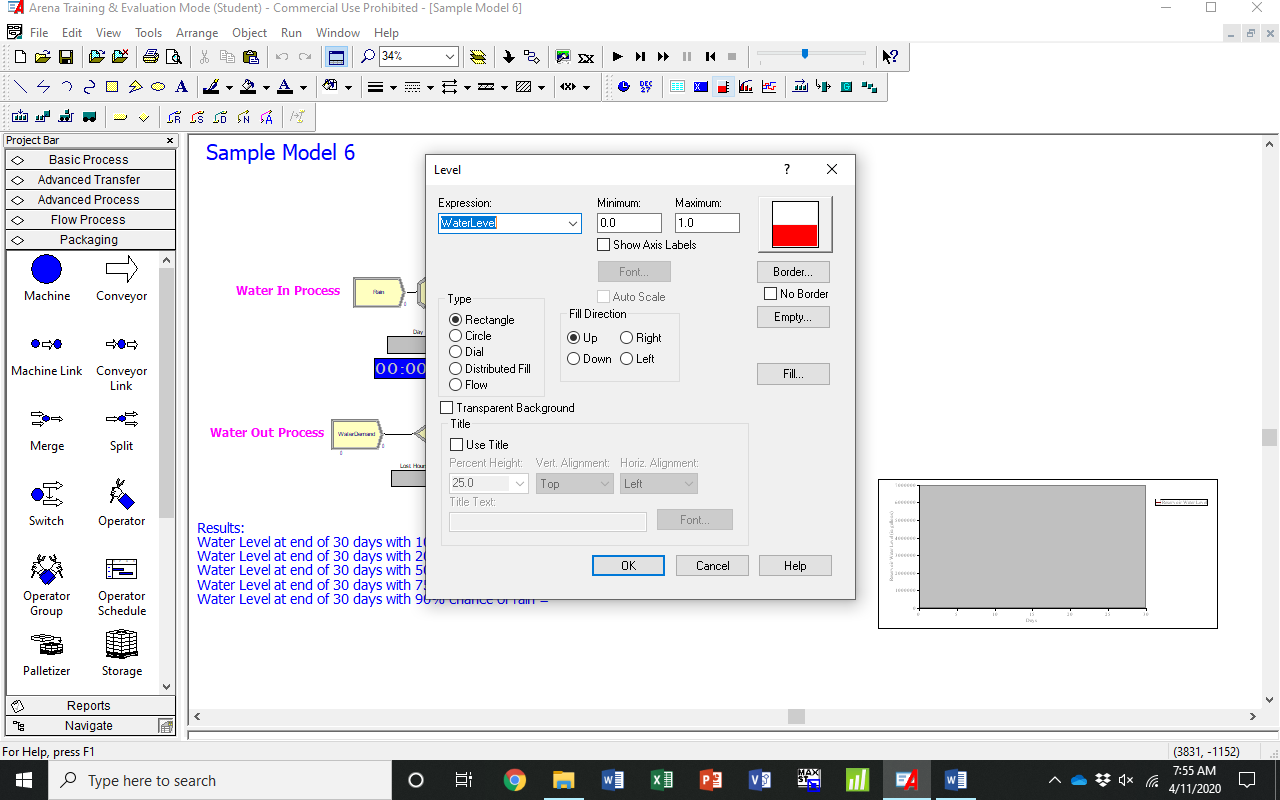The height and width of the screenshot is (800, 1280).
Task: Open the Run menu
Action: click(x=291, y=33)
